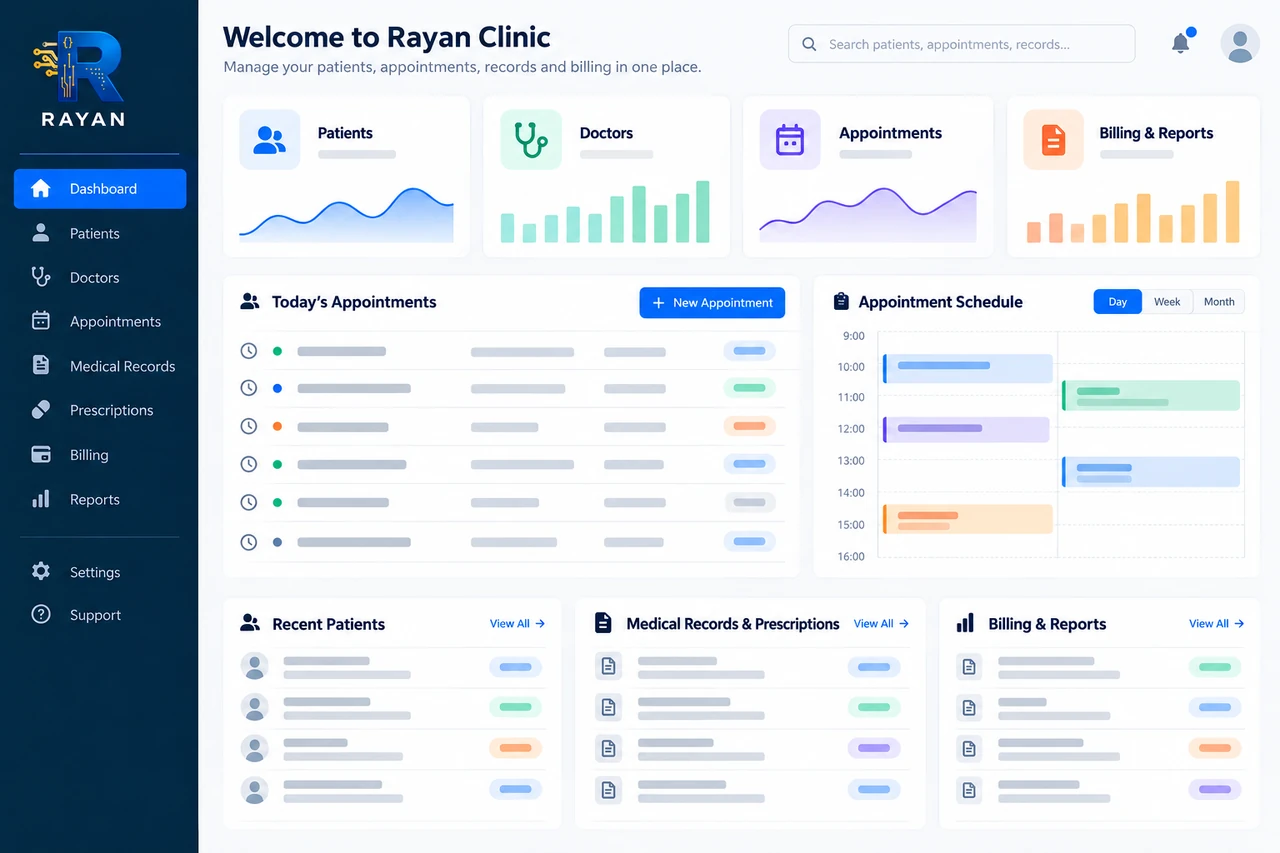Screen dimensions: 1280x853
Task: Click the Patients card people icon
Action: (x=269, y=140)
